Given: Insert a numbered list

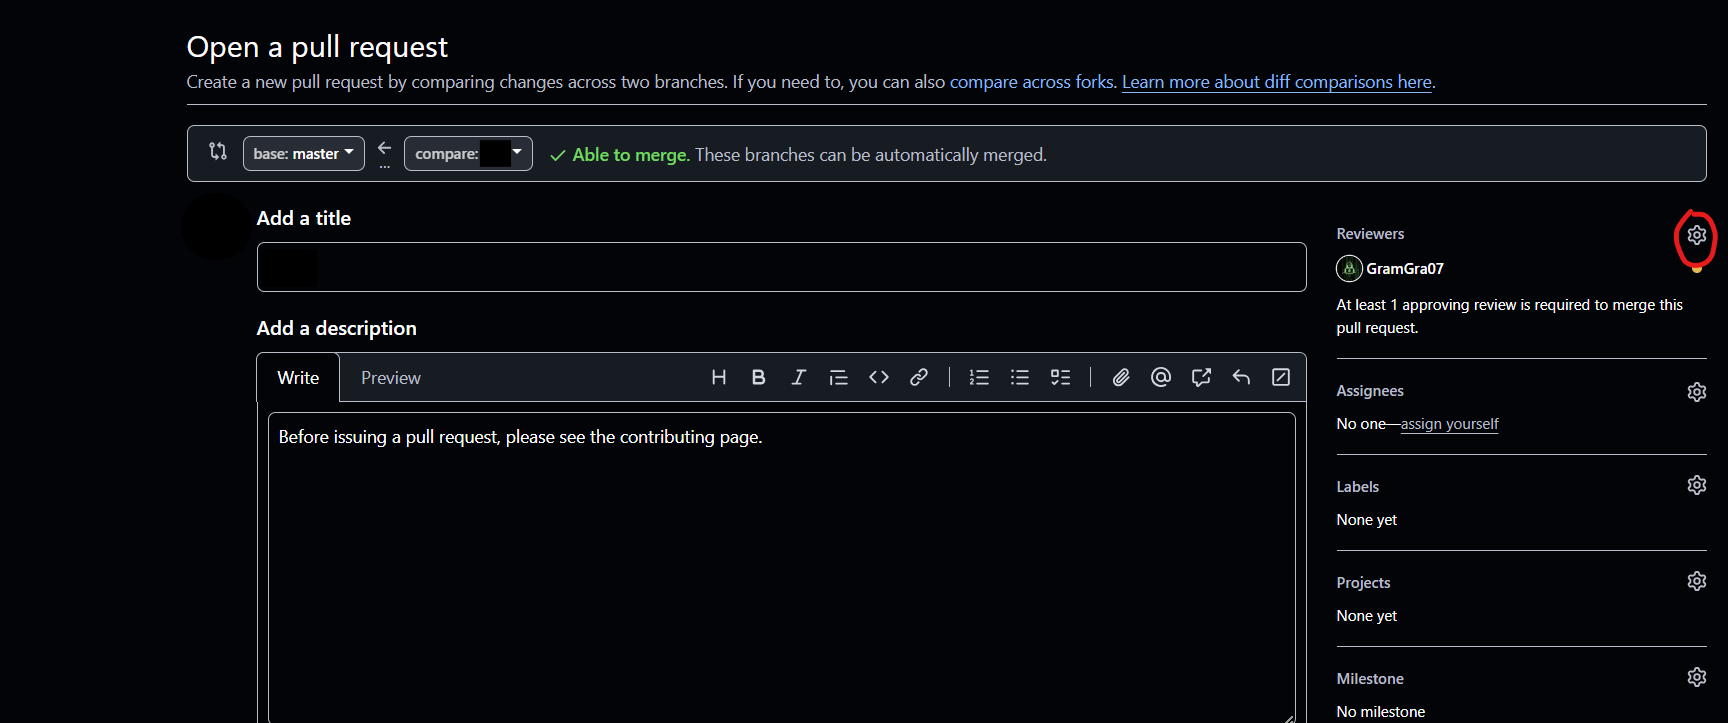Looking at the screenshot, I should [979, 377].
